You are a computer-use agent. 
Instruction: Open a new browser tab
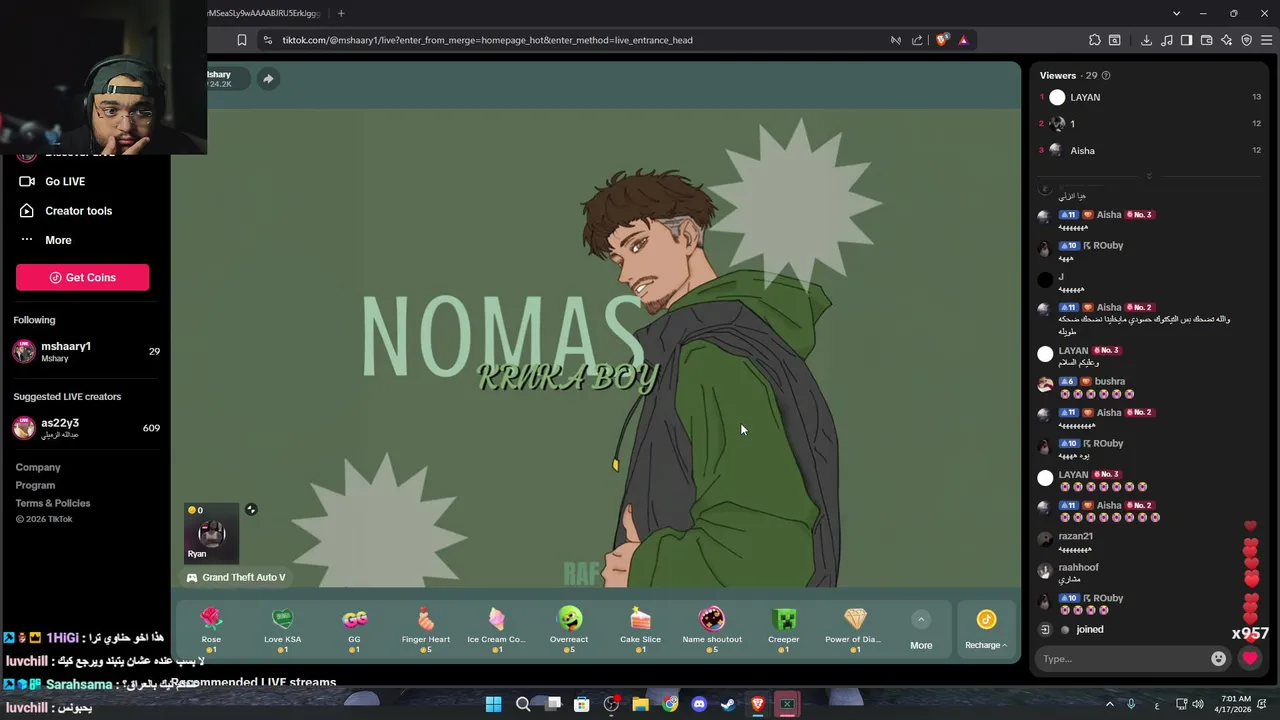point(341,13)
